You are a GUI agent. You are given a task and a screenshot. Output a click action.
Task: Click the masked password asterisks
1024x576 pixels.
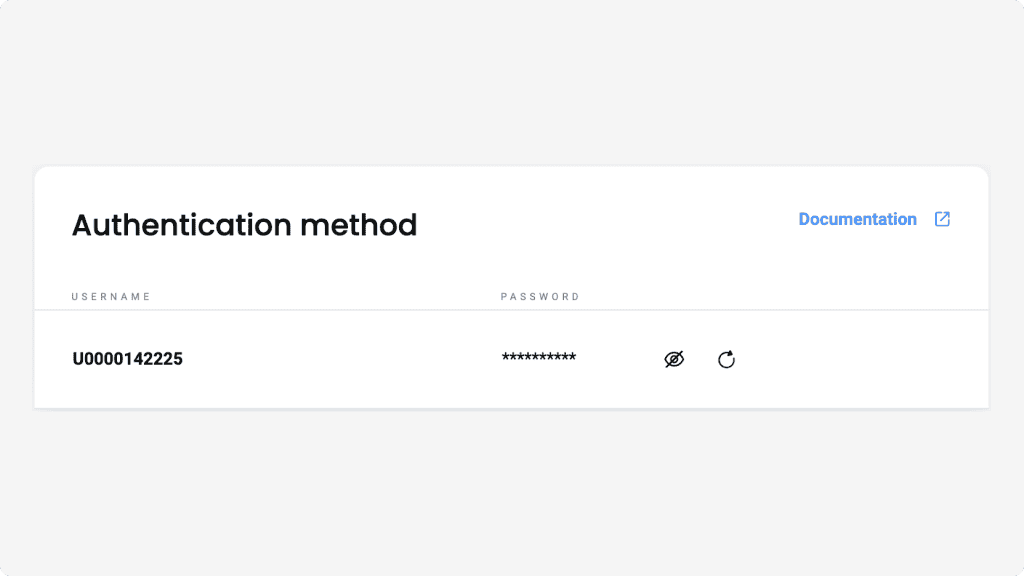pyautogui.click(x=539, y=359)
